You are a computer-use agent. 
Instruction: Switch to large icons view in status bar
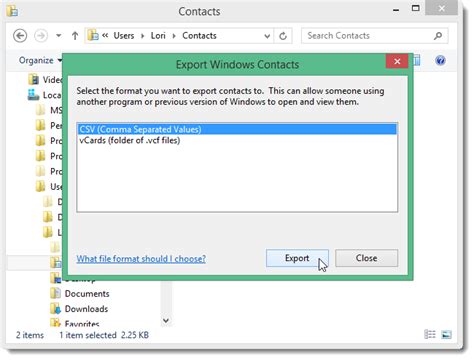446,334
